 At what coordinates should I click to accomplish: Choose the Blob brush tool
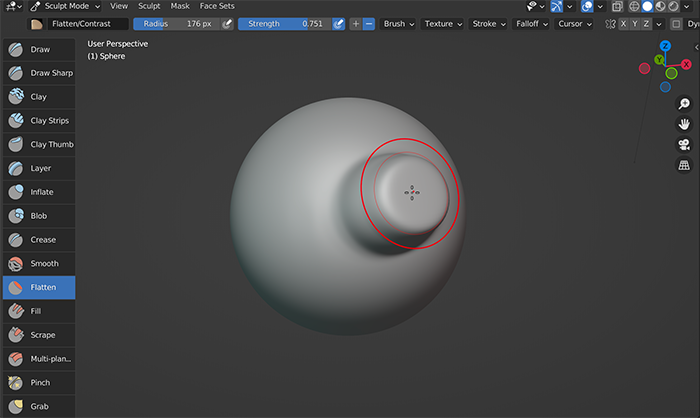39,216
